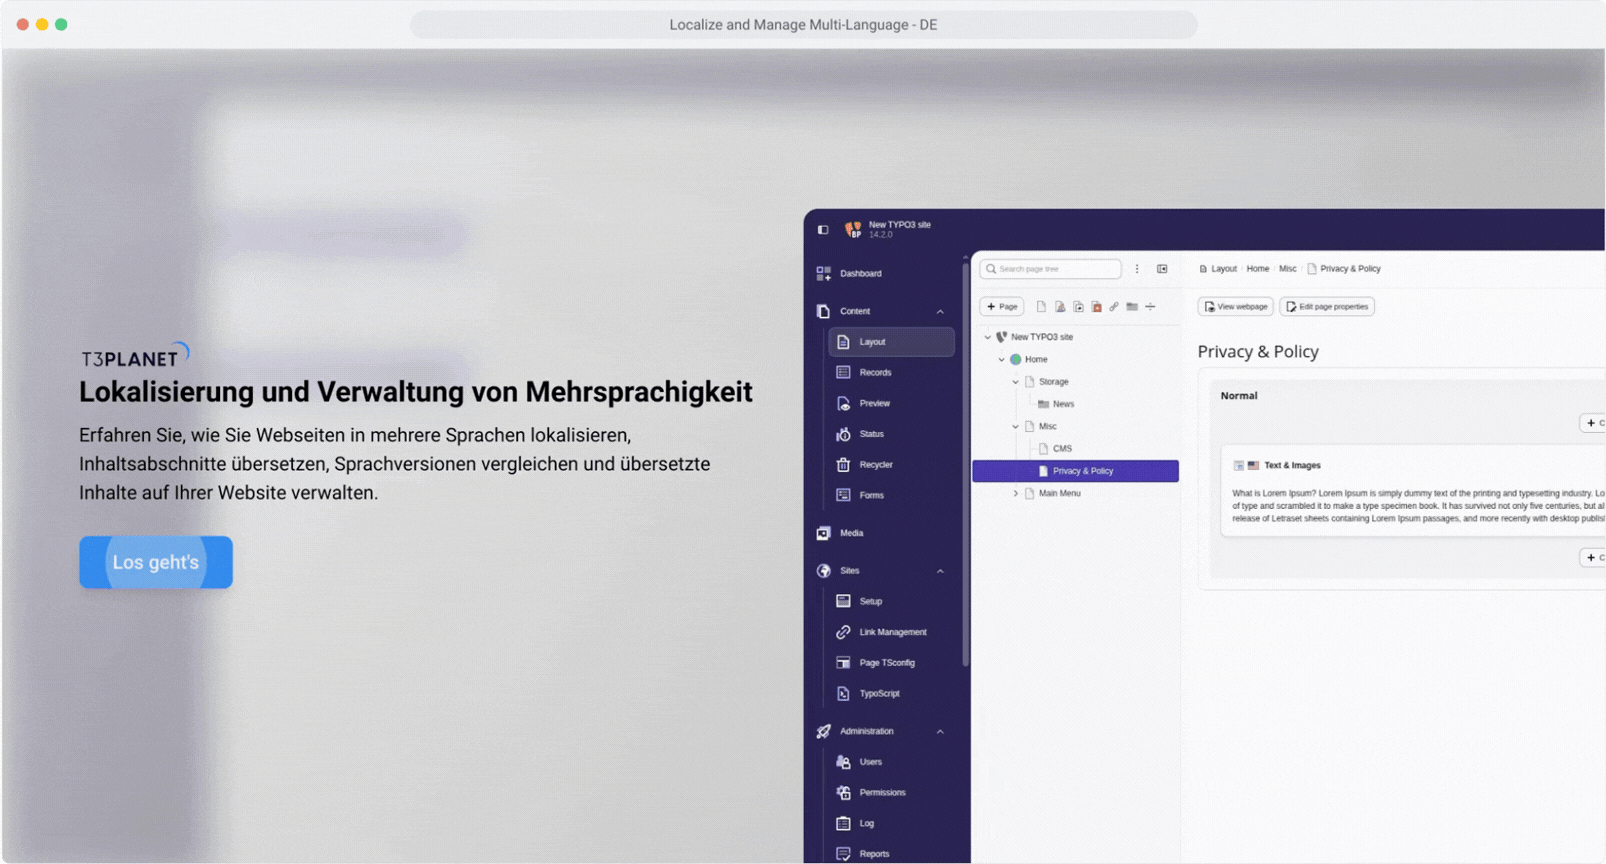The height and width of the screenshot is (864, 1606).
Task: Select News in the page tree
Action: pos(1063,404)
